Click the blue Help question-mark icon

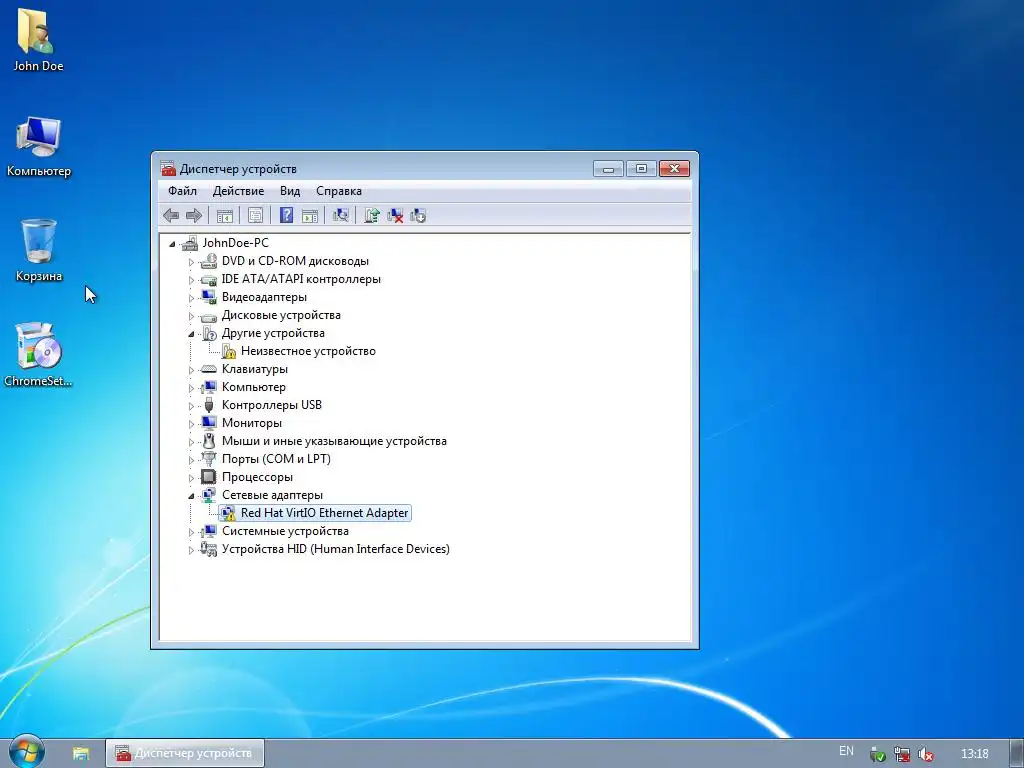coord(286,215)
